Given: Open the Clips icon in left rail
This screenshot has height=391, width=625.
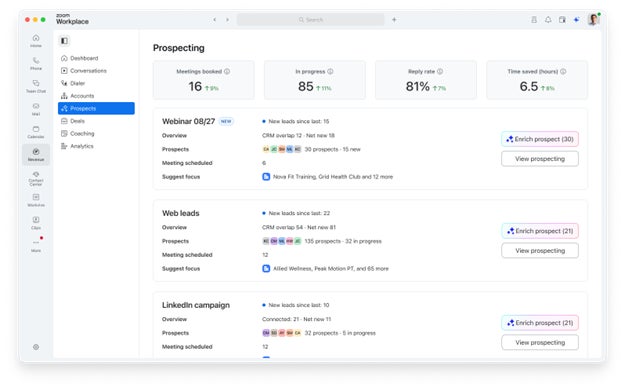Looking at the screenshot, I should (36, 222).
